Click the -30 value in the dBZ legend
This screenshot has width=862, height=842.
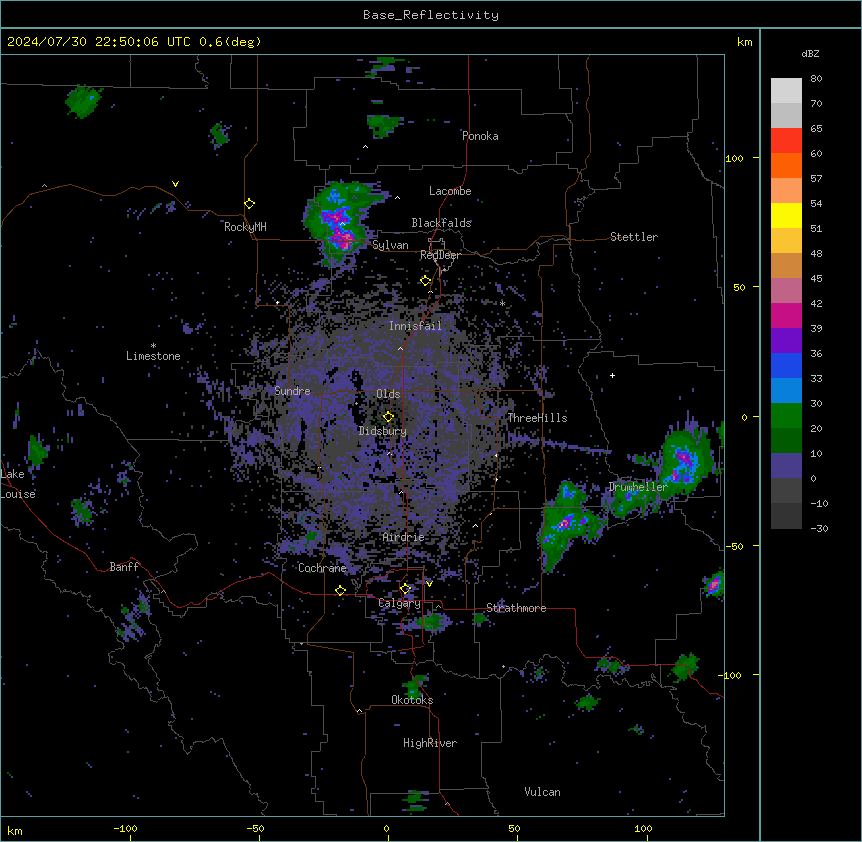[819, 529]
